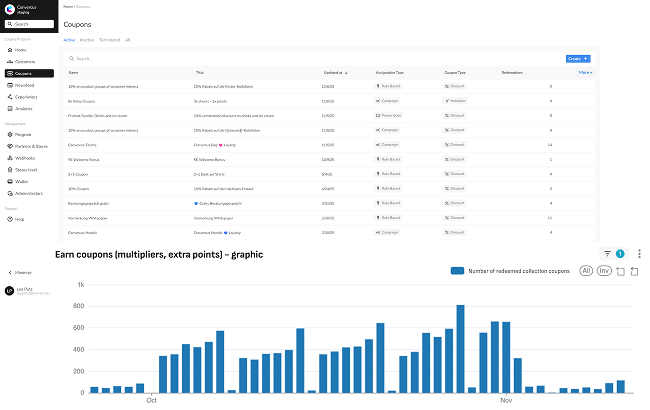The height and width of the screenshot is (410, 650).
Task: Switch to the Active coupons tab
Action: coord(69,40)
